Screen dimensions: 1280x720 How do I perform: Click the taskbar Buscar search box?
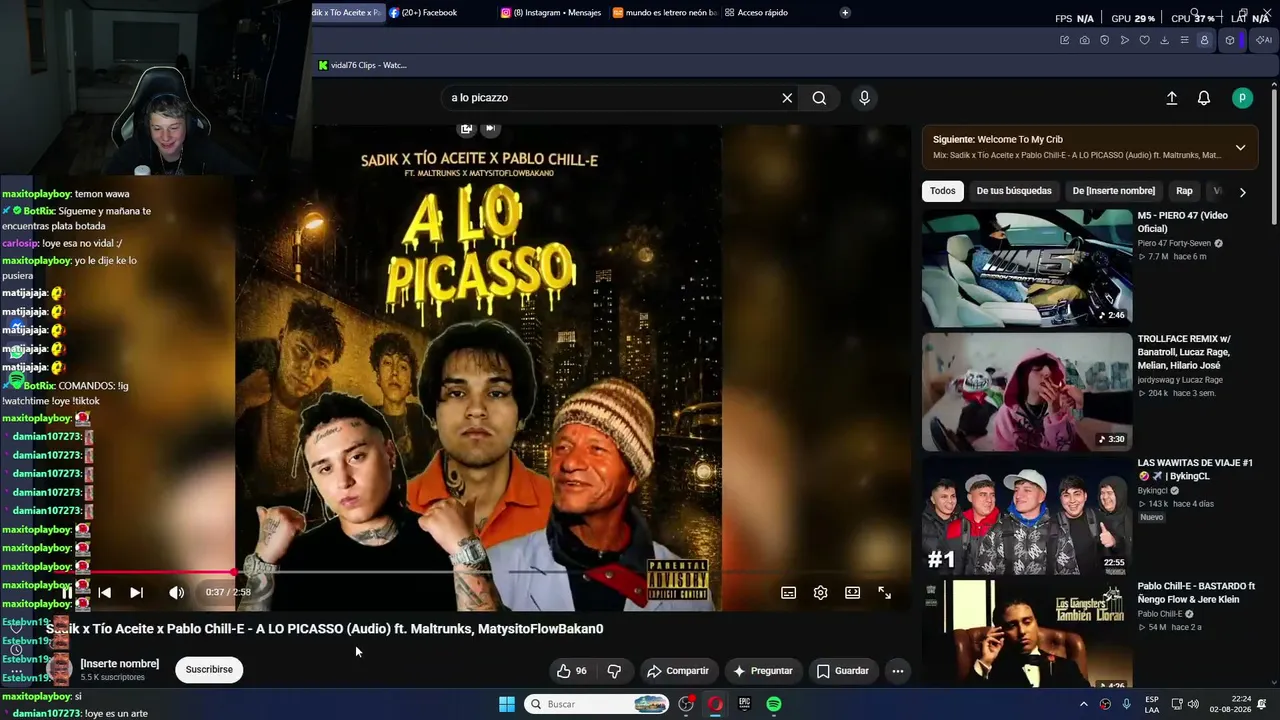tap(597, 704)
